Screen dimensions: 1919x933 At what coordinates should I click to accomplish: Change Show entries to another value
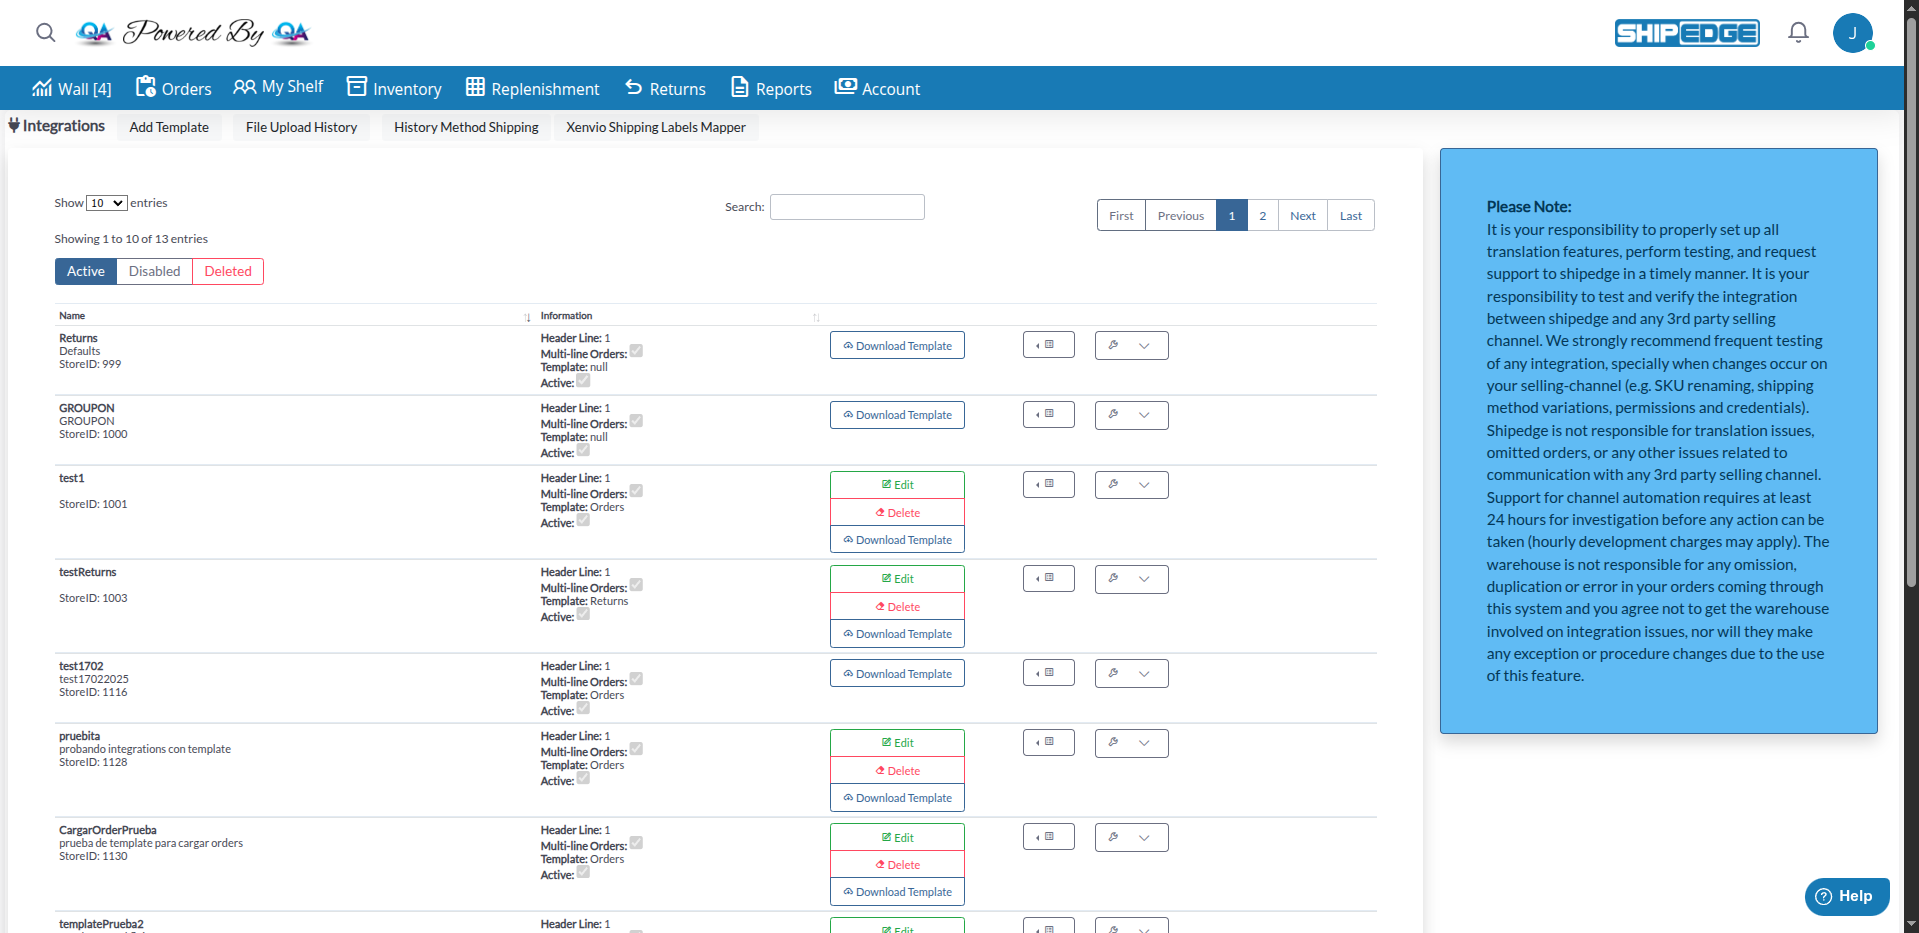click(104, 202)
